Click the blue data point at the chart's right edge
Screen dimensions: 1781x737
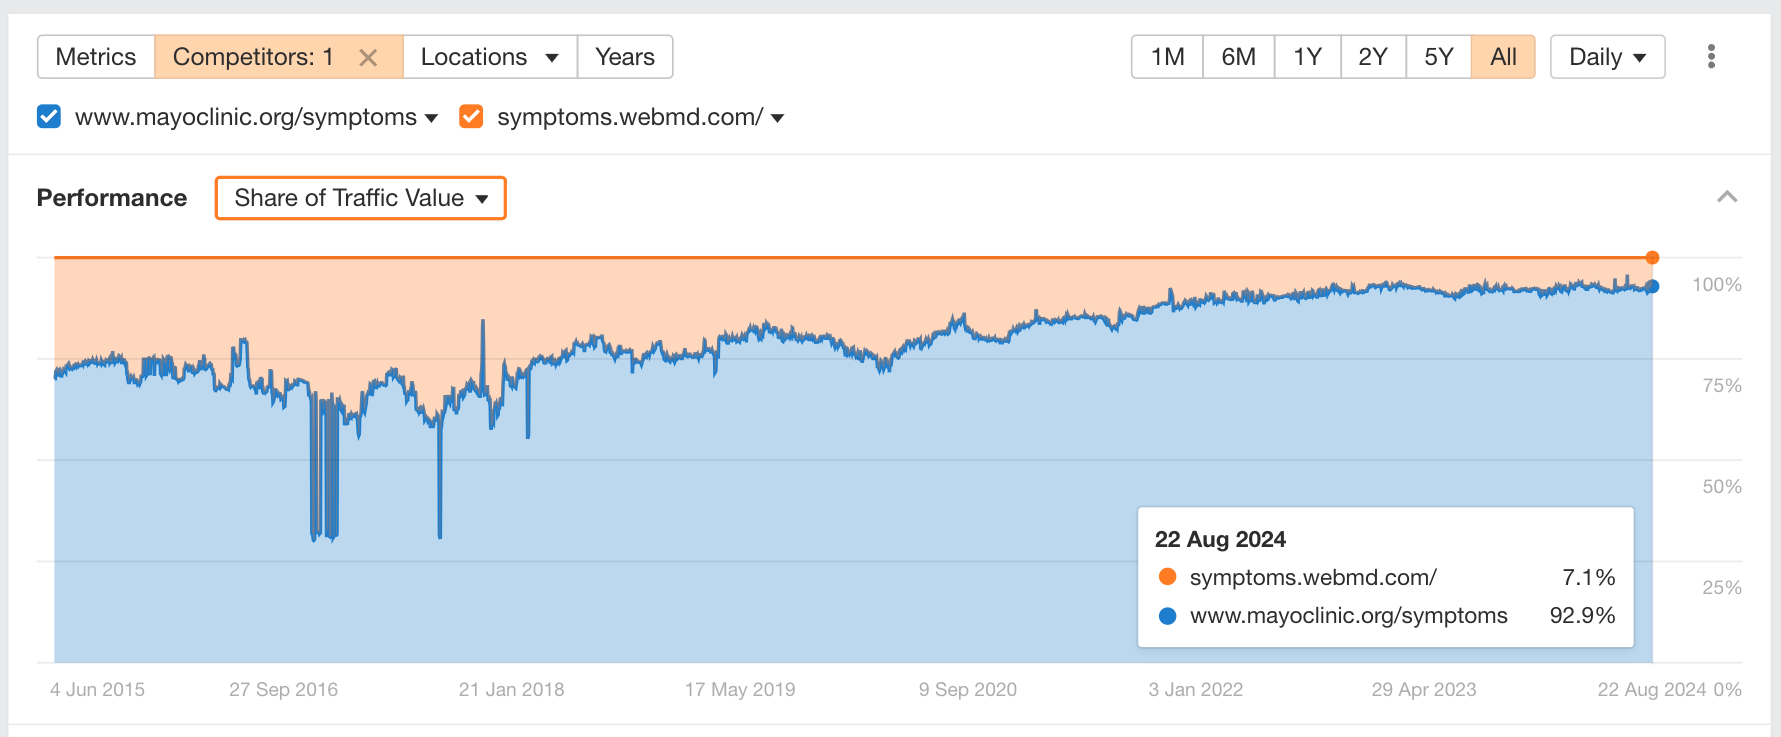[x=1652, y=286]
